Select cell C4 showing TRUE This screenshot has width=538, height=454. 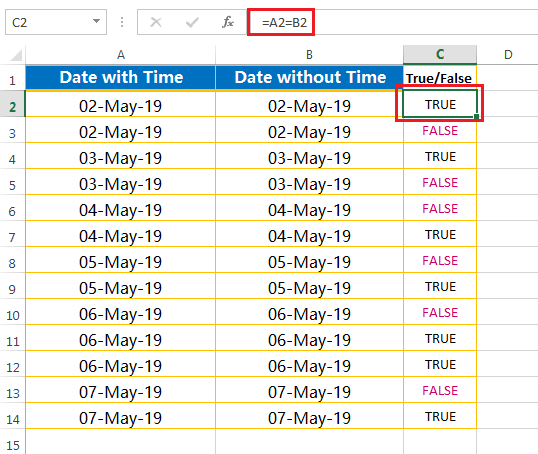[x=440, y=156]
